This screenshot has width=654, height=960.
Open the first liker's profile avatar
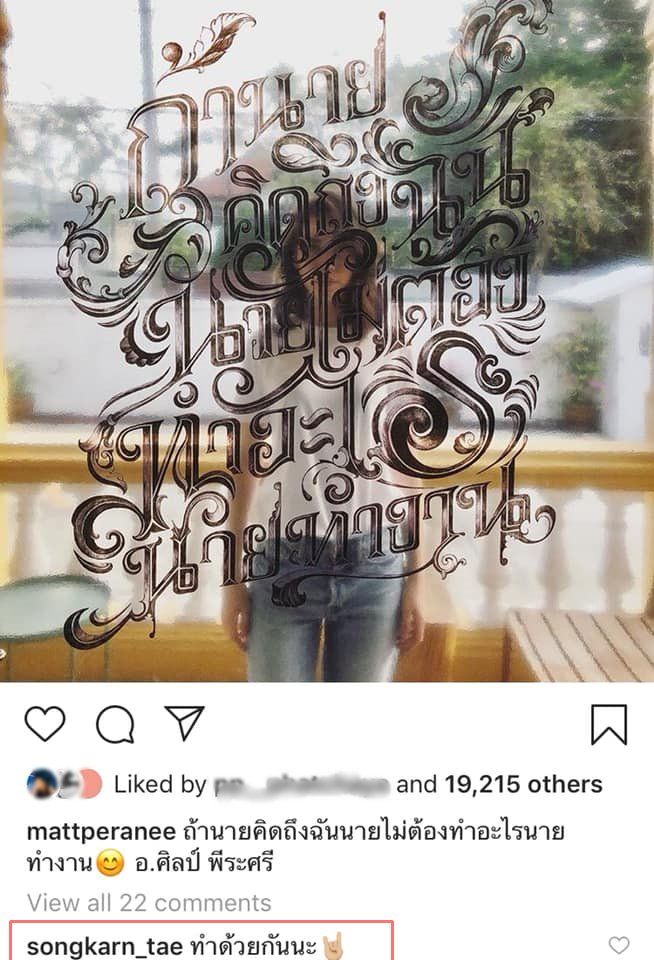click(x=42, y=783)
